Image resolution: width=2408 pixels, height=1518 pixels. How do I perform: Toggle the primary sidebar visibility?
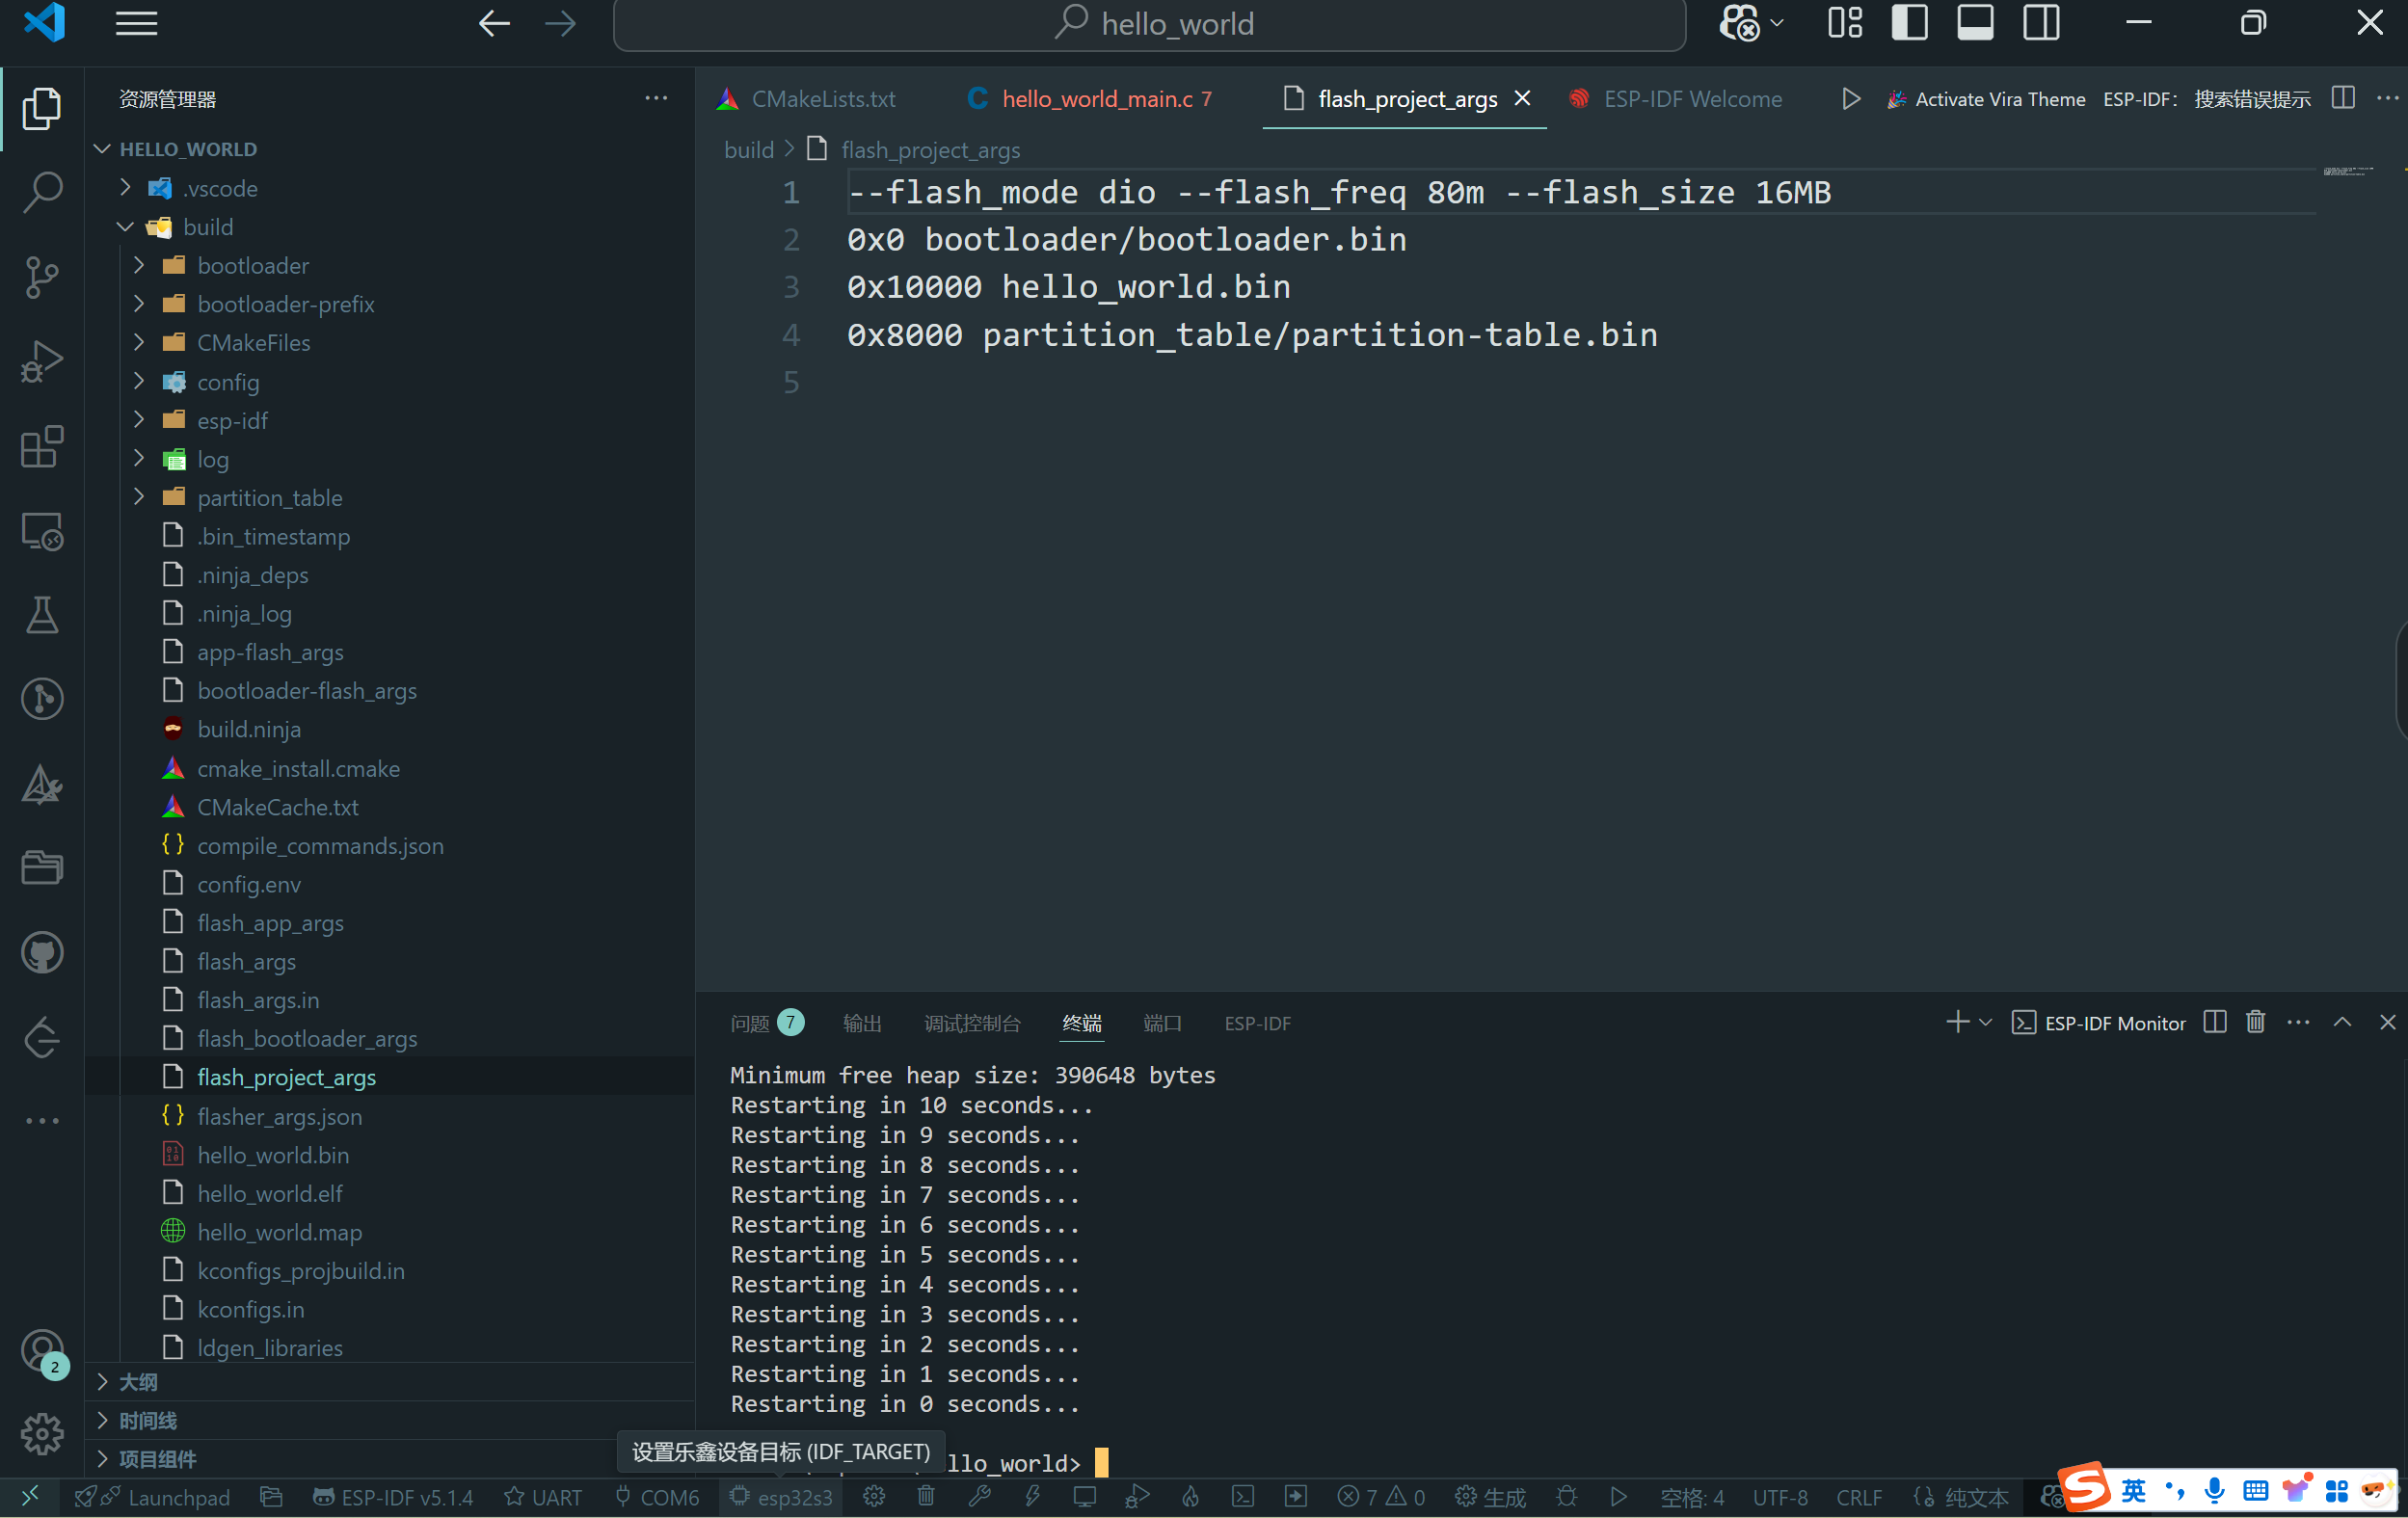click(1909, 22)
